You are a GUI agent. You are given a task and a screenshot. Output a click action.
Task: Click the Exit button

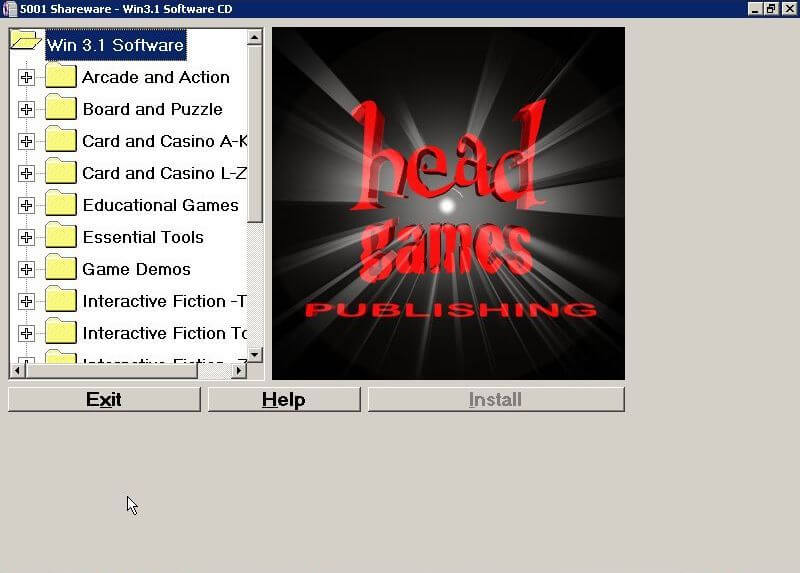105,400
